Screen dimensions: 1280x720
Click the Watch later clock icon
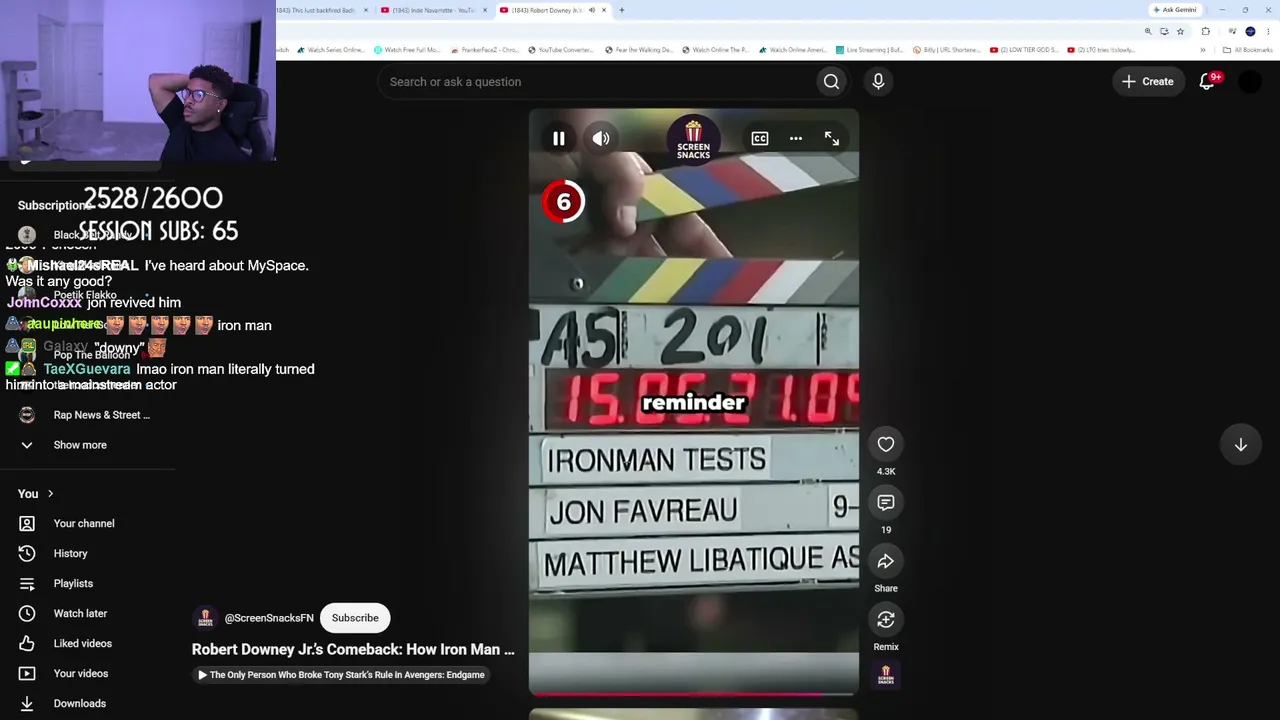point(27,614)
